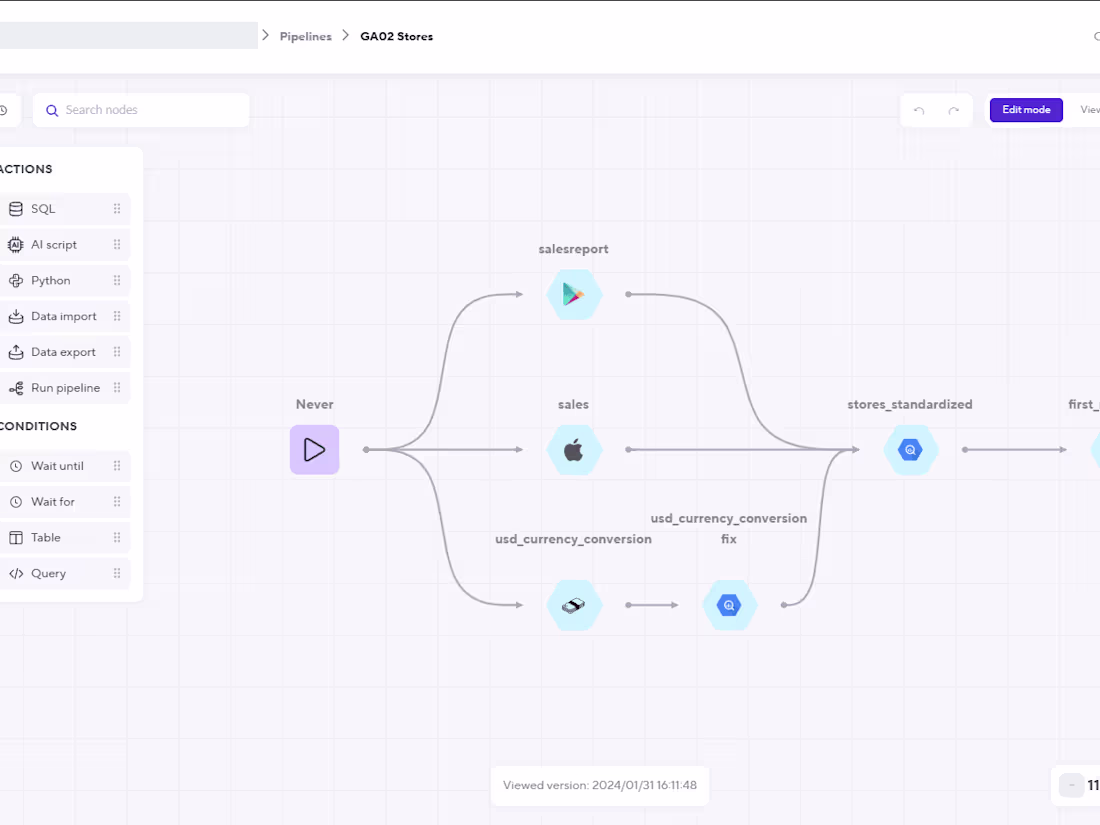Select the sales Apple node
Image resolution: width=1100 pixels, height=825 pixels.
point(573,449)
